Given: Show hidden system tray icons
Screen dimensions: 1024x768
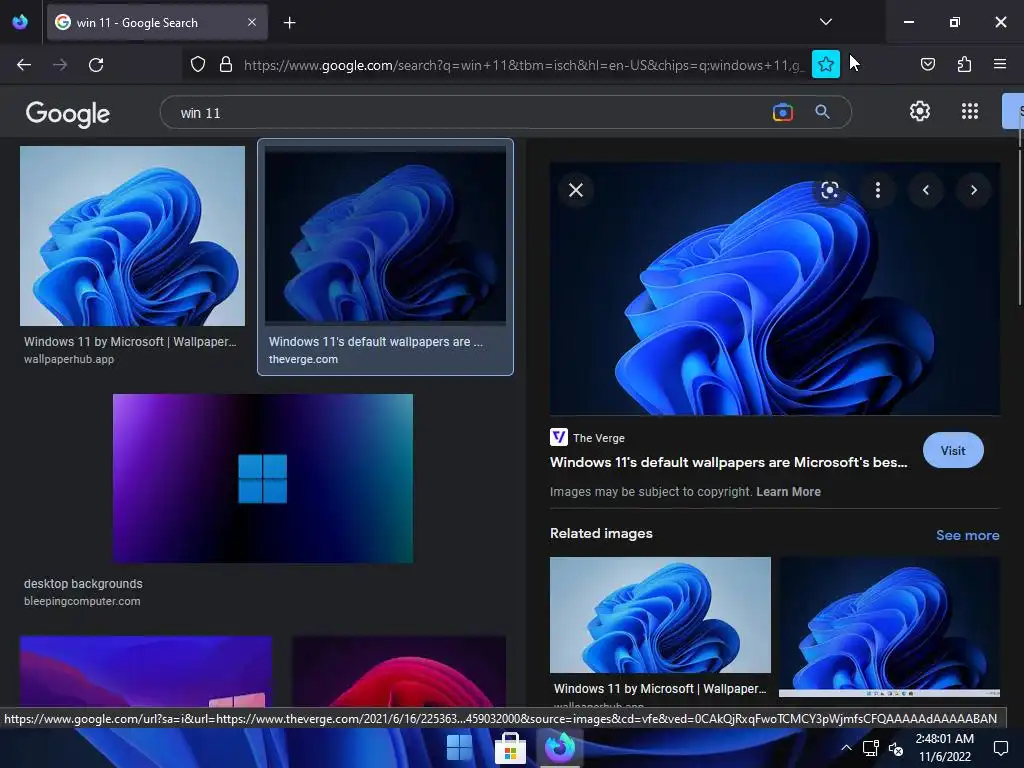Looking at the screenshot, I should [x=846, y=748].
